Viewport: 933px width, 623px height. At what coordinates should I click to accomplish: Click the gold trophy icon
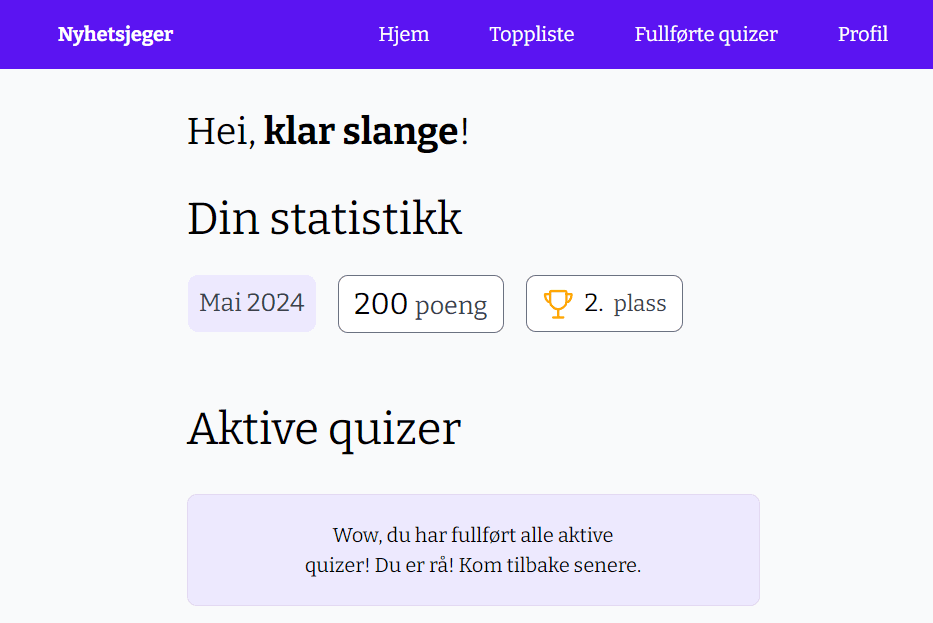[558, 304]
